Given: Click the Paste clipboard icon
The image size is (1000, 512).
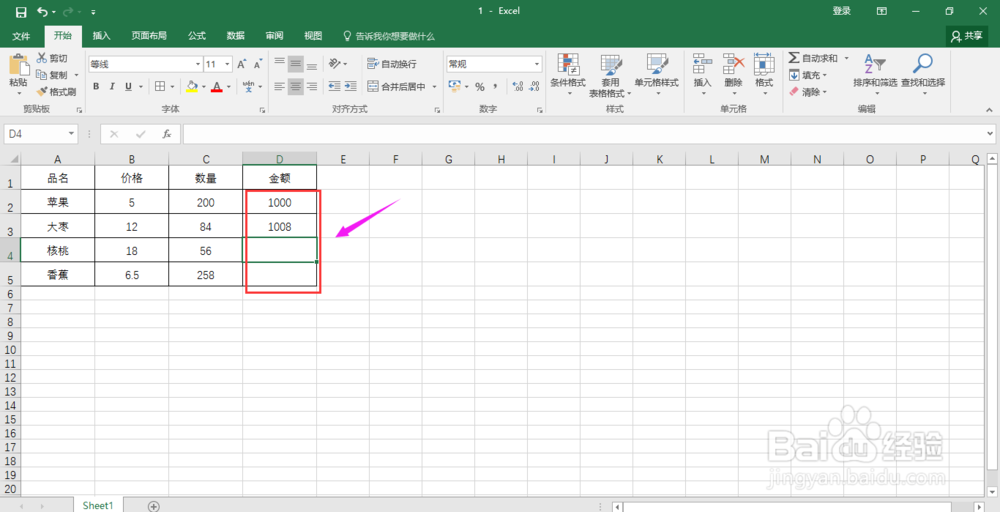Looking at the screenshot, I should (x=18, y=65).
